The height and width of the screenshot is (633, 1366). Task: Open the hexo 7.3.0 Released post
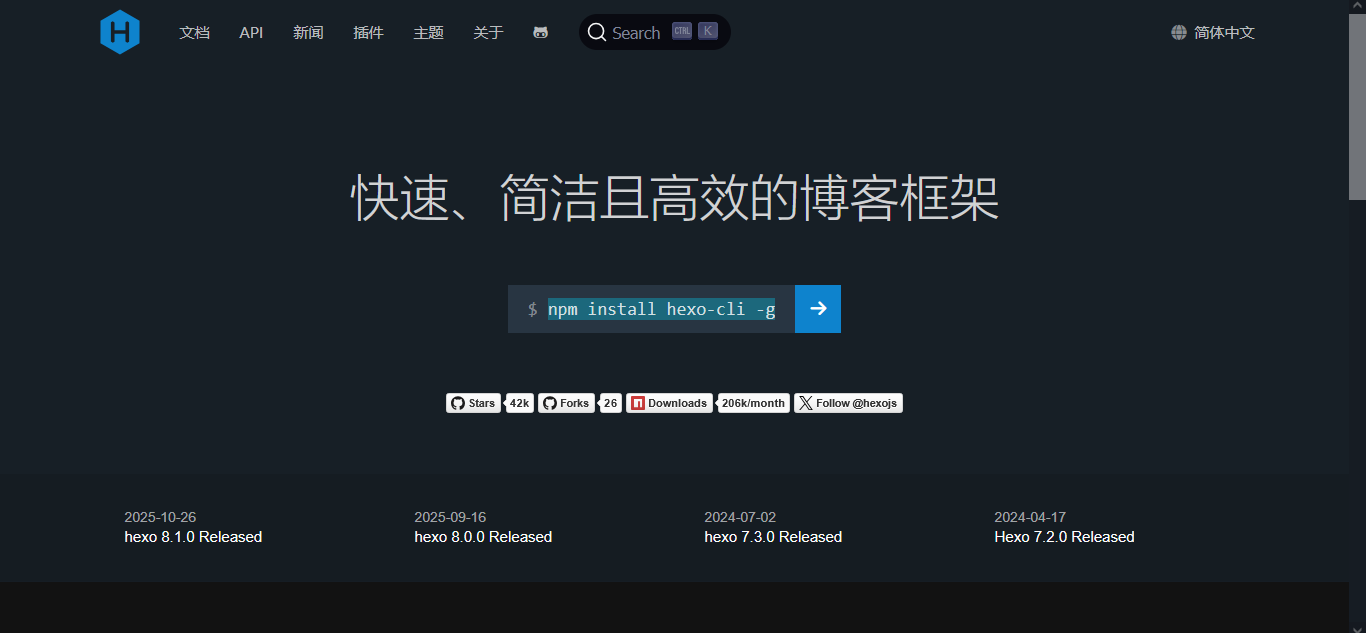click(773, 537)
